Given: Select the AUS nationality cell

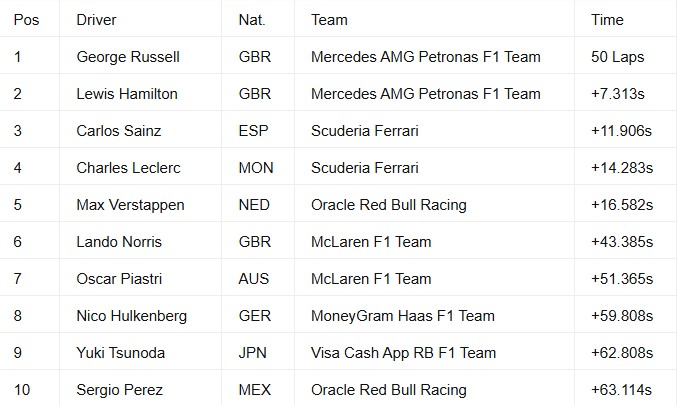Looking at the screenshot, I should [258, 279].
